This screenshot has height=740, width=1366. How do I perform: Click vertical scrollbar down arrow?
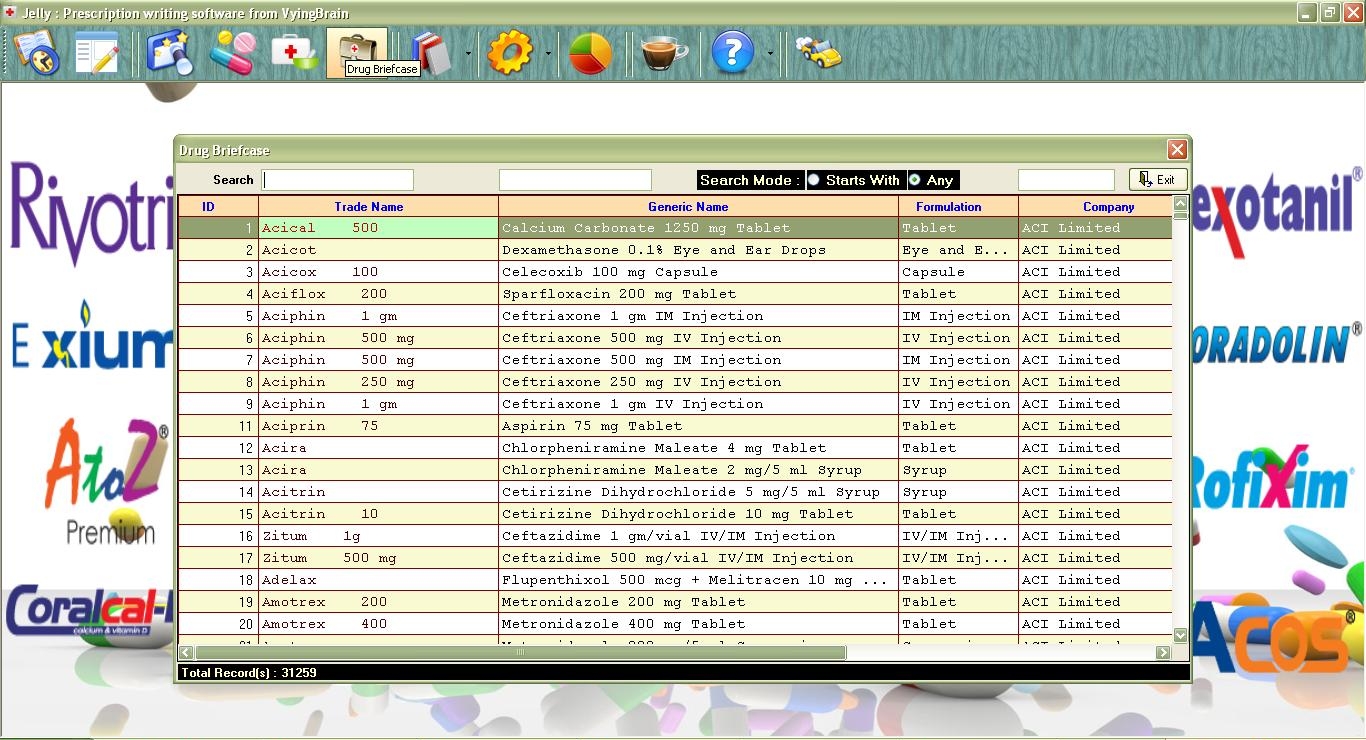coord(1180,635)
